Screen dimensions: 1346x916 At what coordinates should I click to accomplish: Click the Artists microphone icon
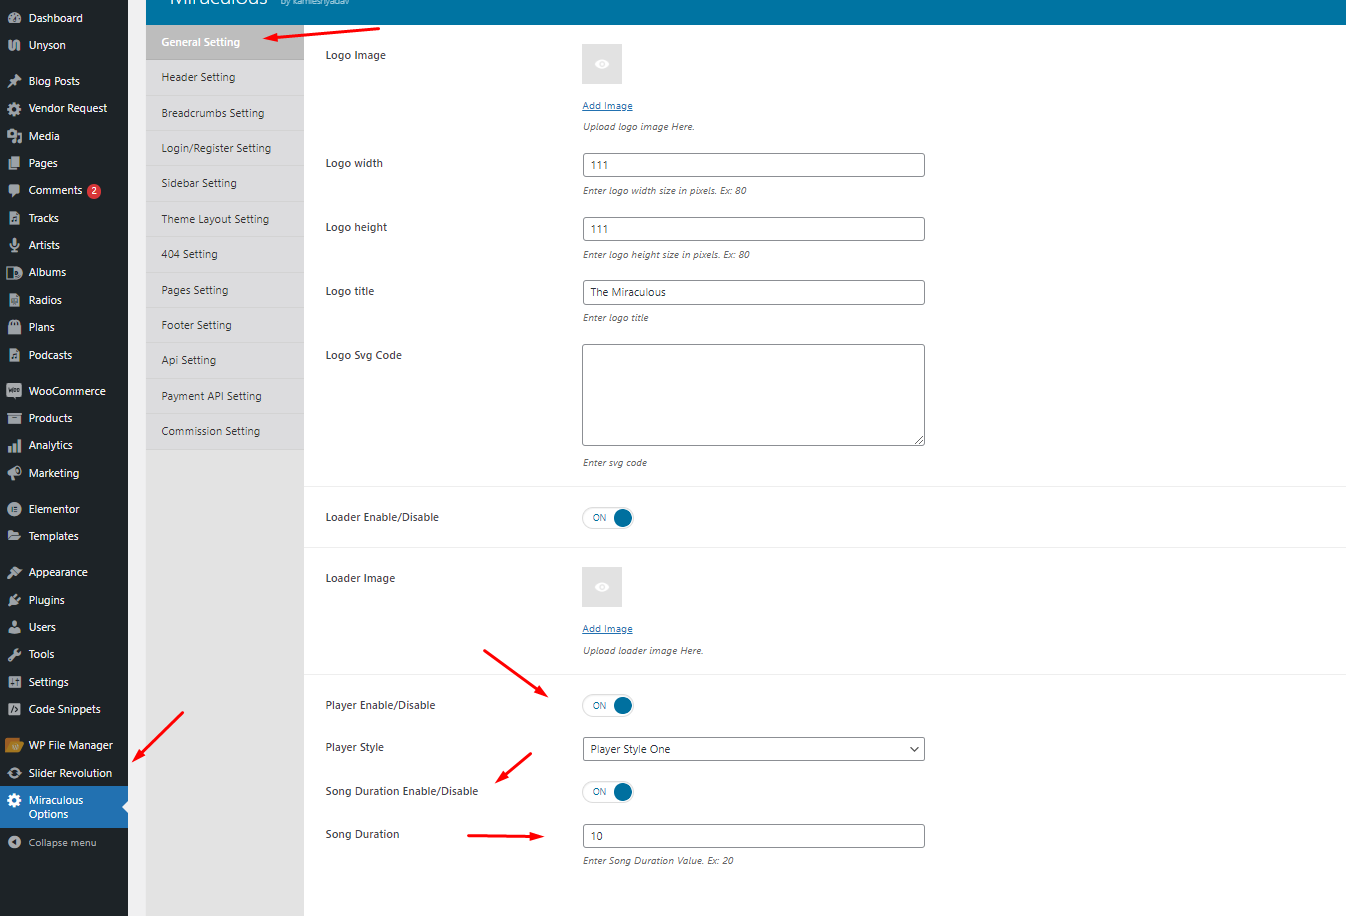tap(14, 245)
